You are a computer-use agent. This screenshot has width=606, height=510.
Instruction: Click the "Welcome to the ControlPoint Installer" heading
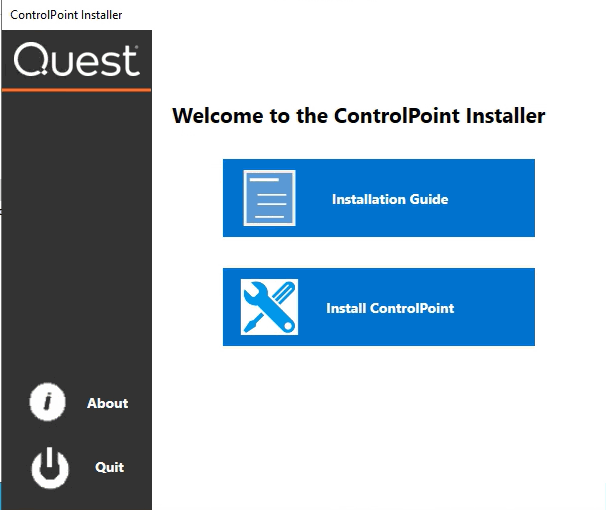coord(358,116)
